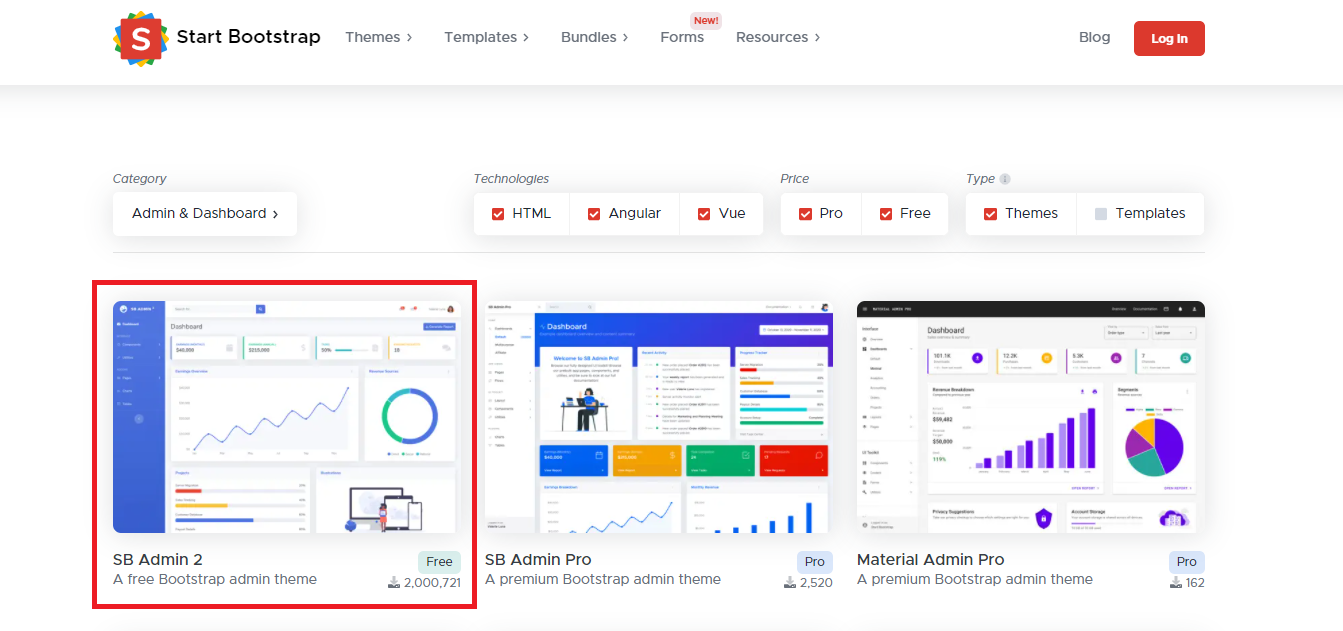The image size is (1343, 631).
Task: Click the Pro badge on Material Admin Pro
Action: (1187, 562)
